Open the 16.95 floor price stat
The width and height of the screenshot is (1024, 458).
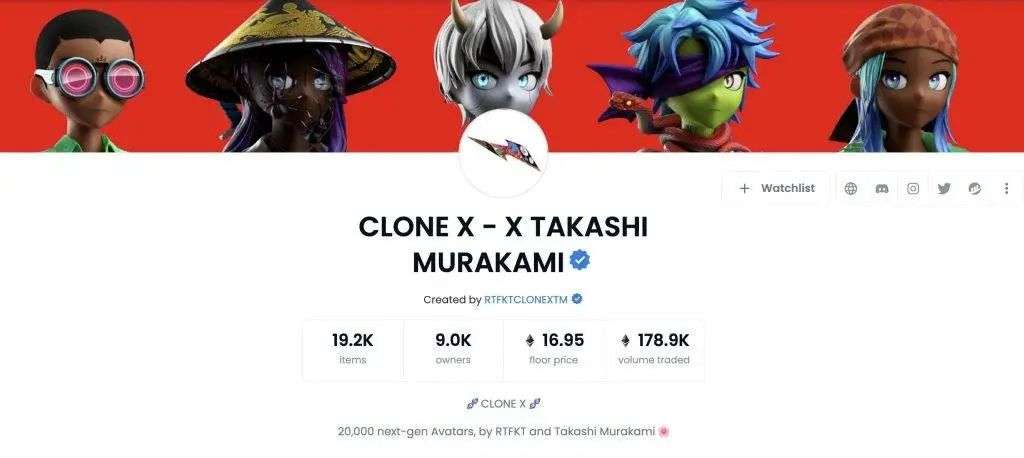click(554, 350)
